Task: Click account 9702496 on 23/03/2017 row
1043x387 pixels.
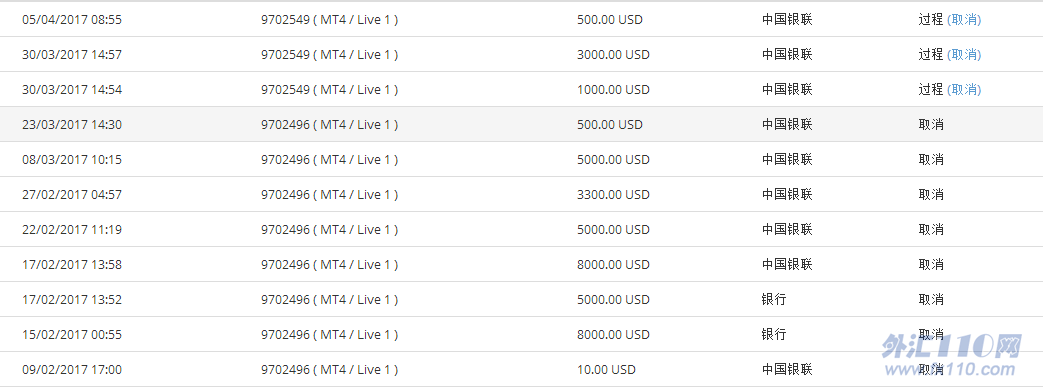Action: coord(329,124)
